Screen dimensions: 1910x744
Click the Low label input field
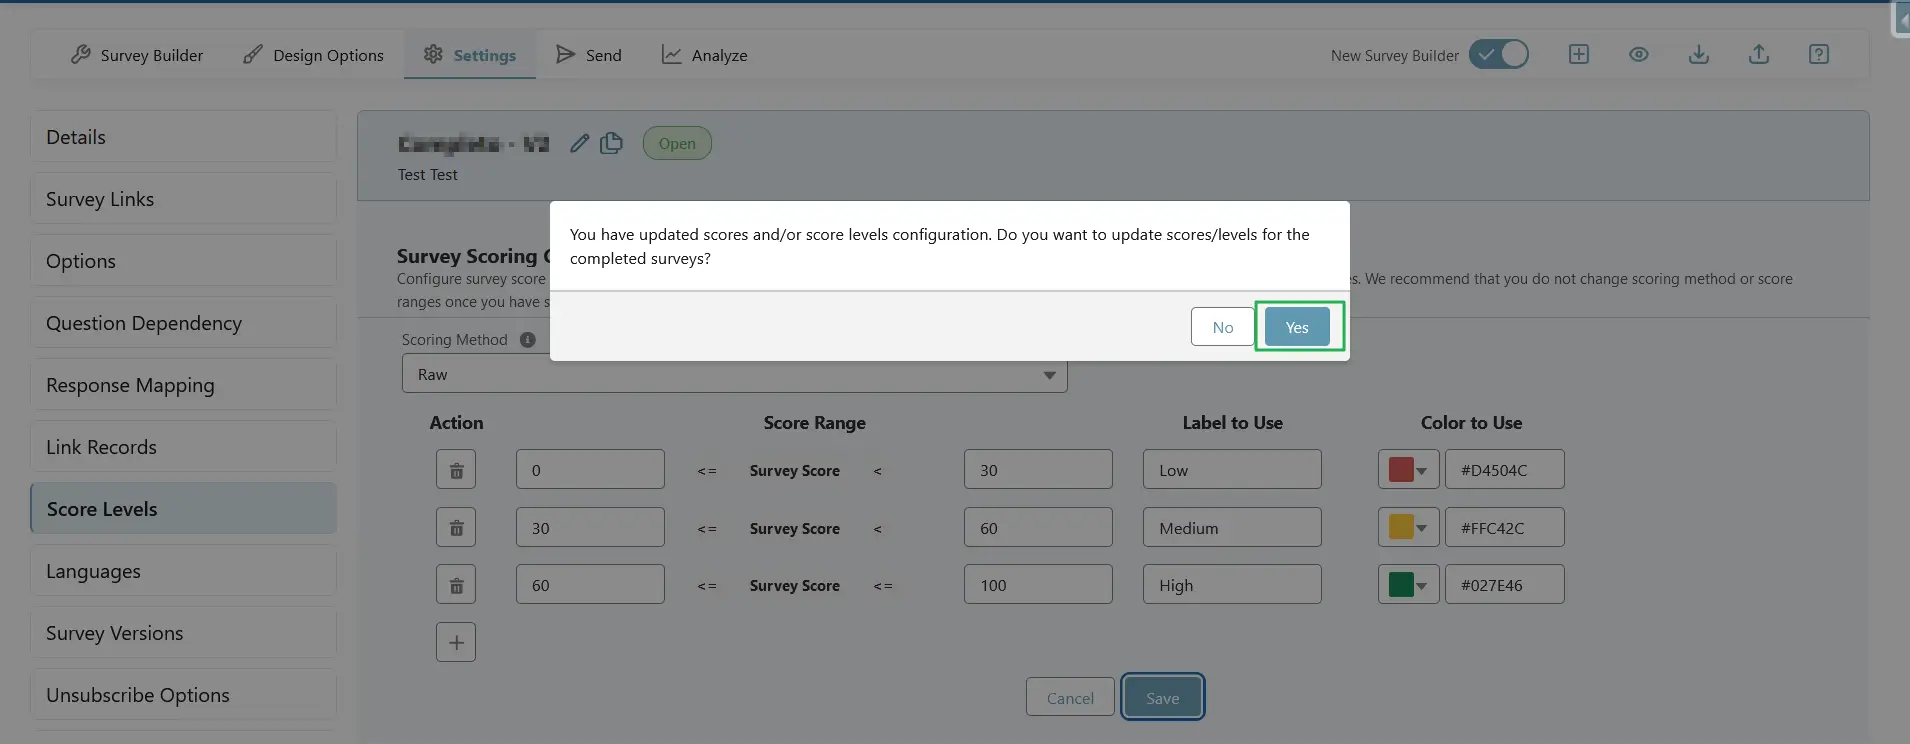tap(1232, 469)
